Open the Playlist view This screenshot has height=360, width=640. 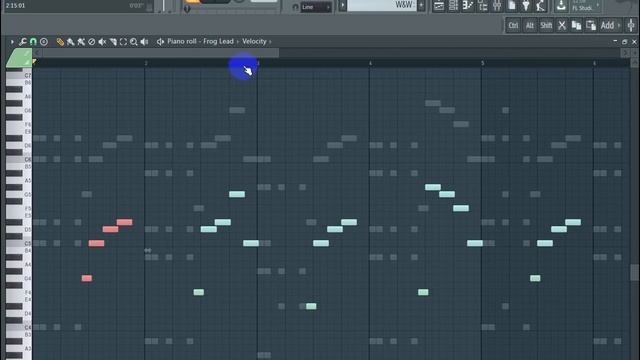439,6
